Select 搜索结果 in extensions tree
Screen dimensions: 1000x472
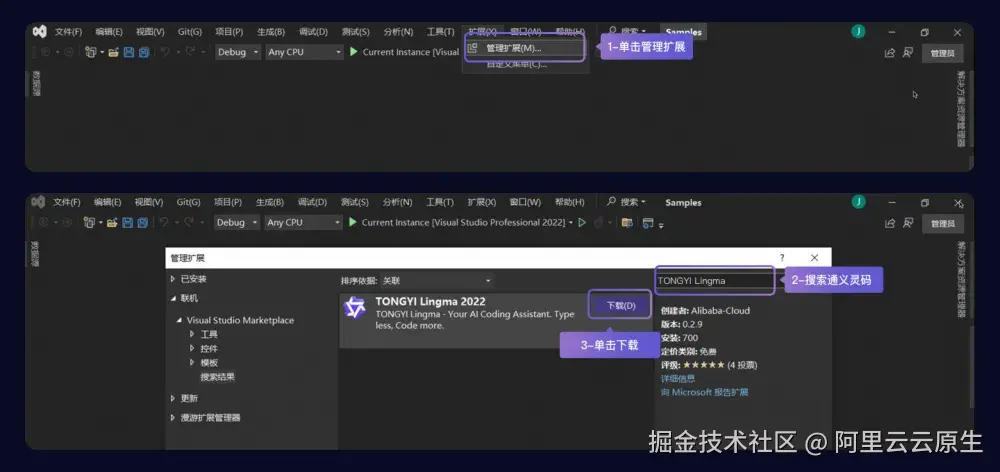(x=217, y=377)
